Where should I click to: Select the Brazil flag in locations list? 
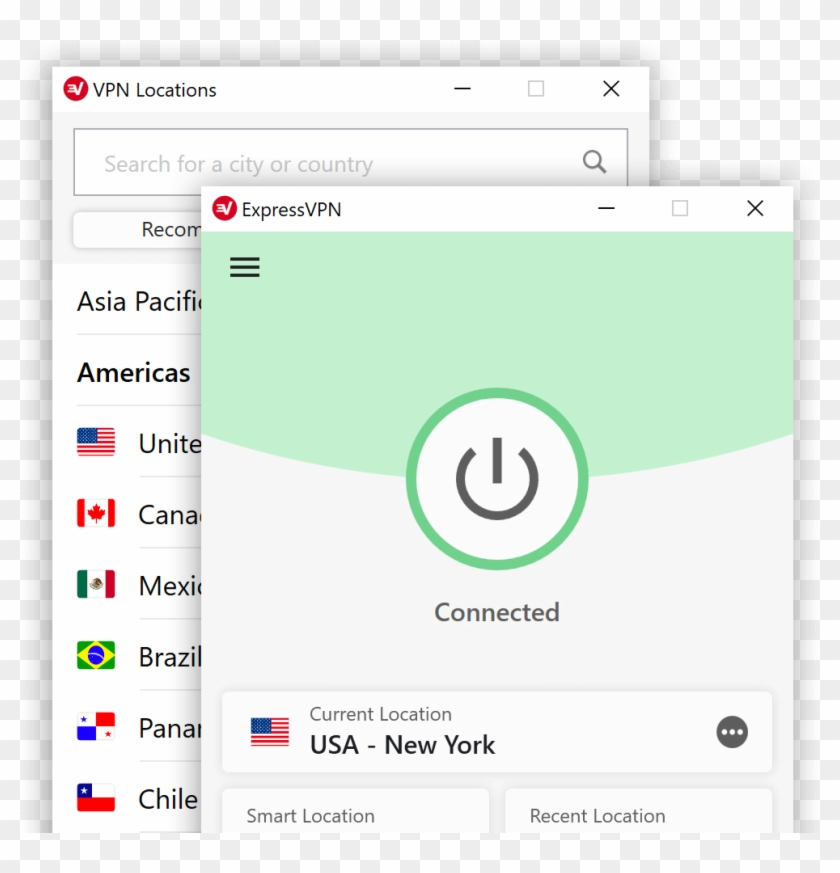[96, 655]
